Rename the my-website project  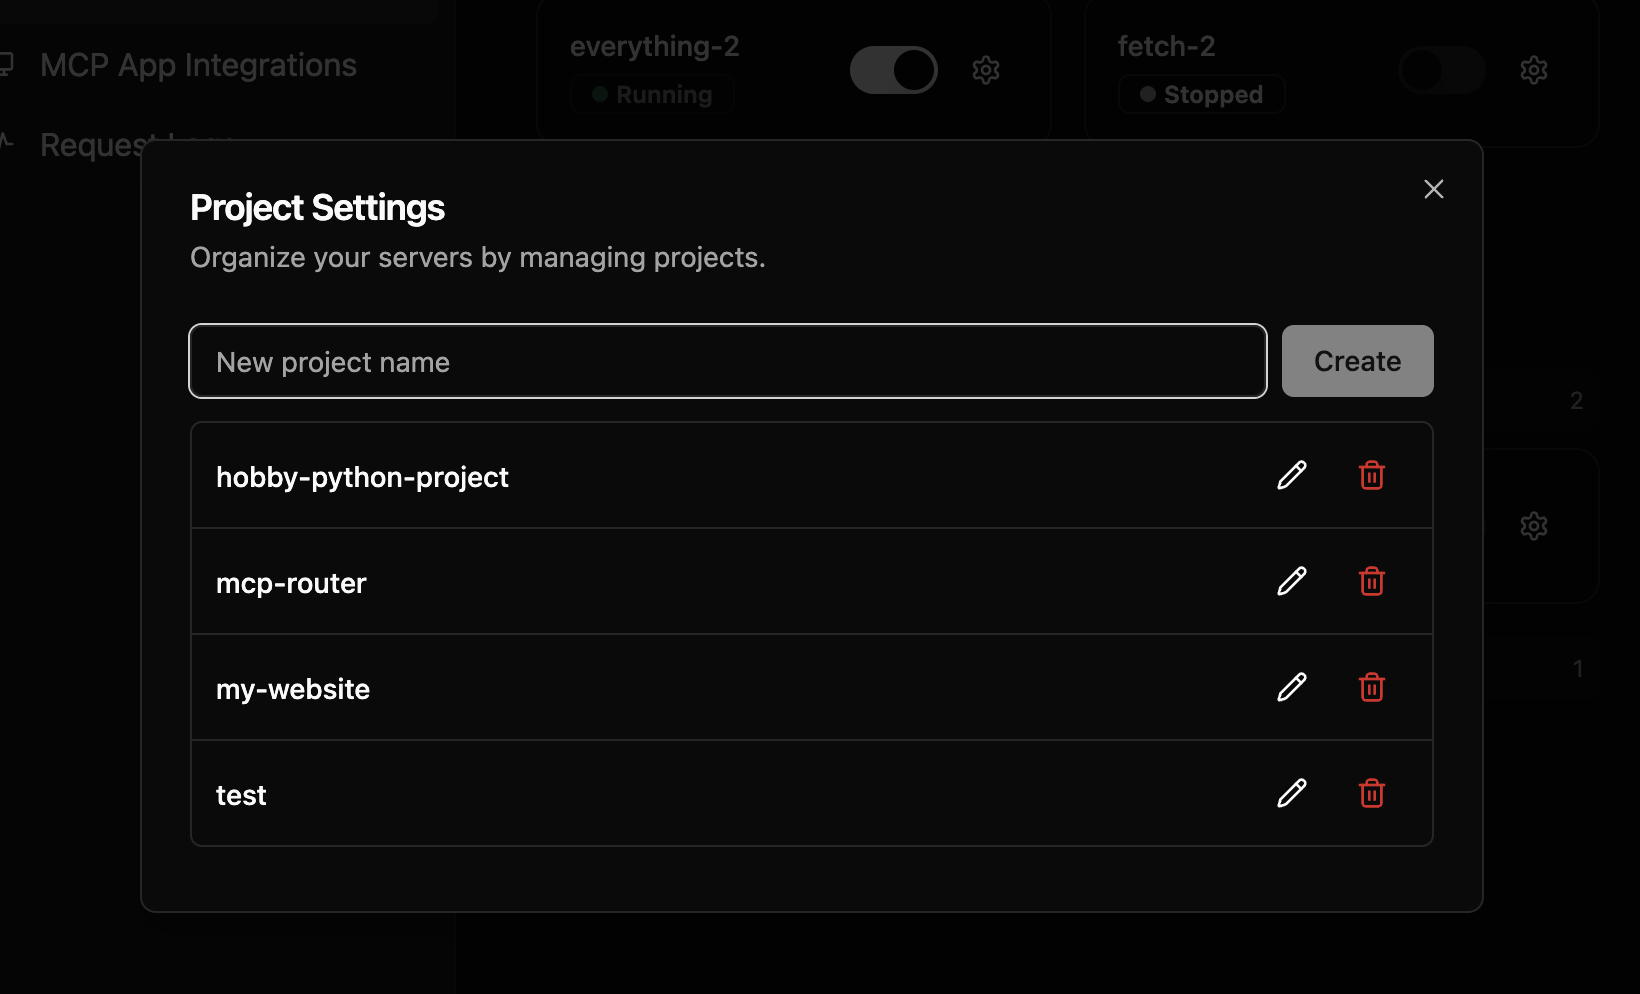click(x=1291, y=687)
